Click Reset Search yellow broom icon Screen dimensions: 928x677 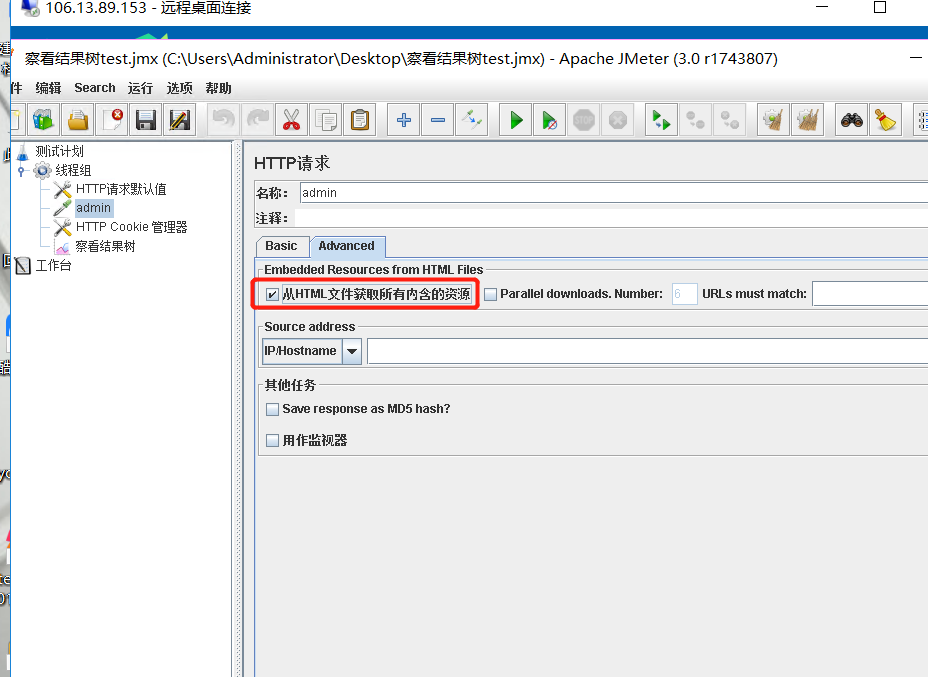[885, 120]
